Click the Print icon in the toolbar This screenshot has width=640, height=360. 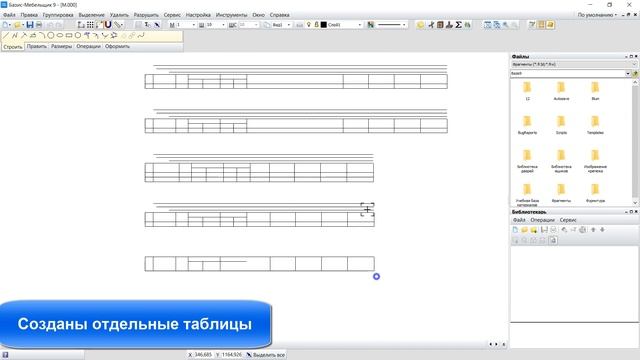(39, 25)
